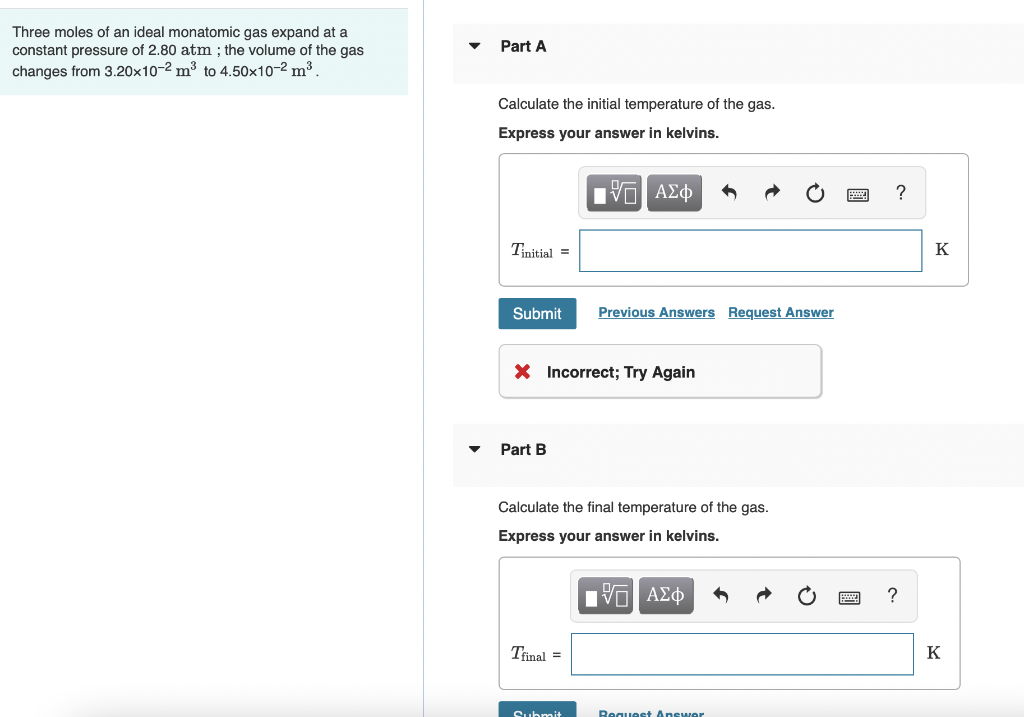Click the redo arrow in Part A toolbar
The height and width of the screenshot is (717, 1024).
(771, 193)
